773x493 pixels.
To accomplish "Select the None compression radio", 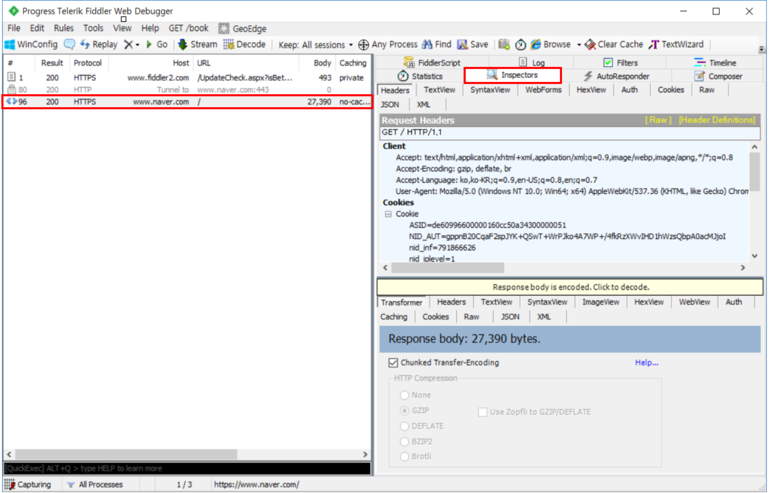I will tap(405, 395).
